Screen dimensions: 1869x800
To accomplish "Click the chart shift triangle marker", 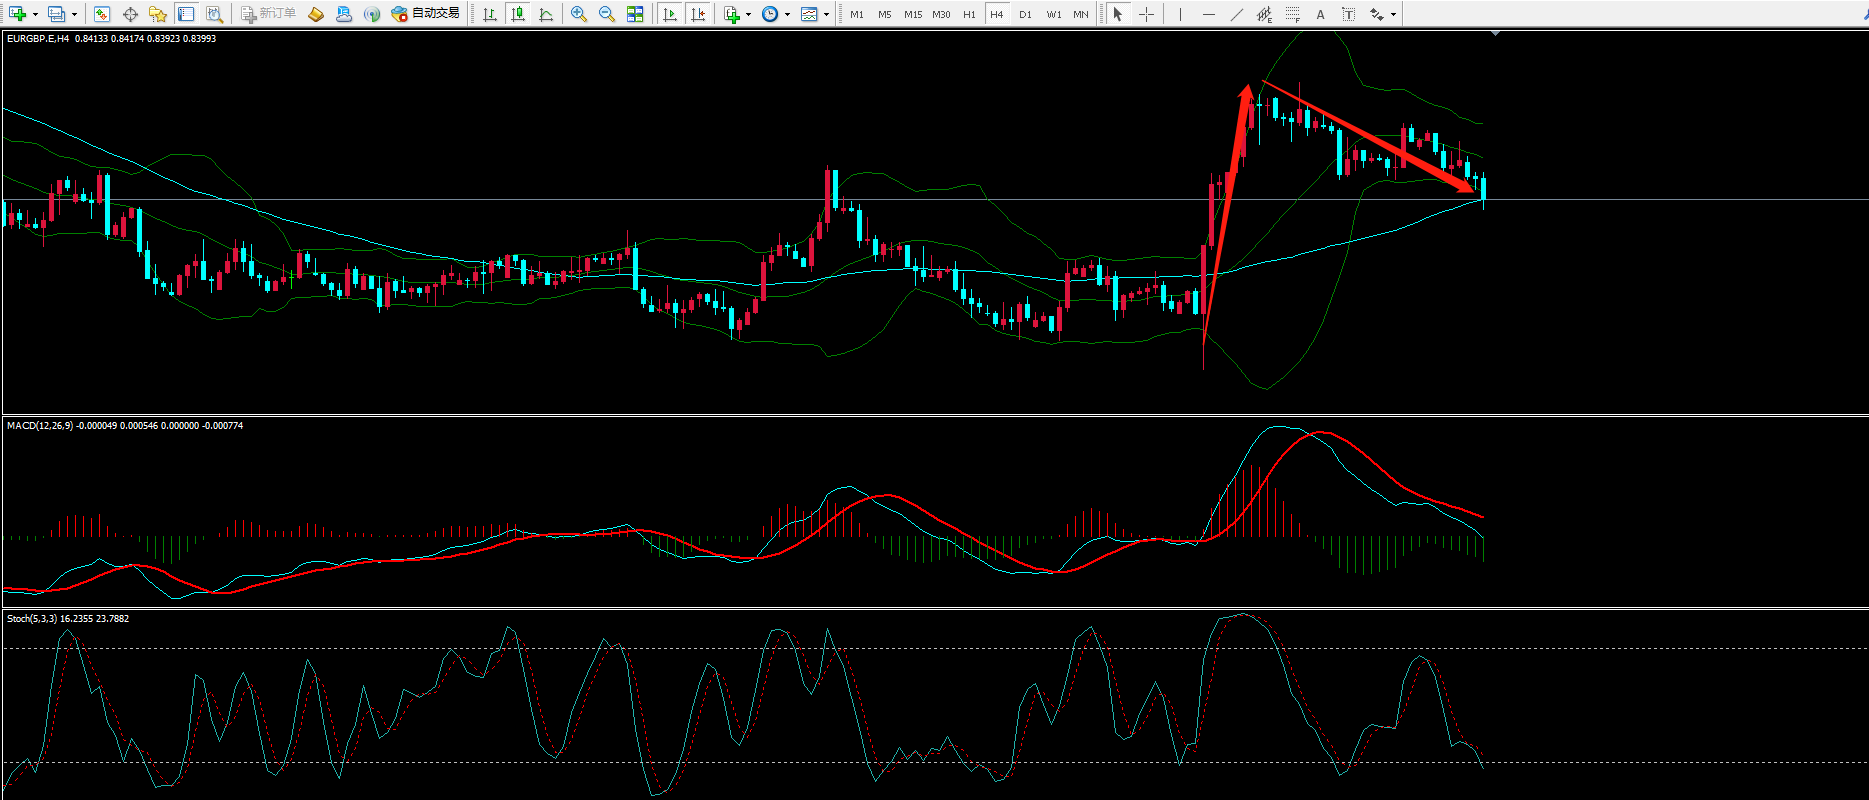I will [x=1495, y=34].
